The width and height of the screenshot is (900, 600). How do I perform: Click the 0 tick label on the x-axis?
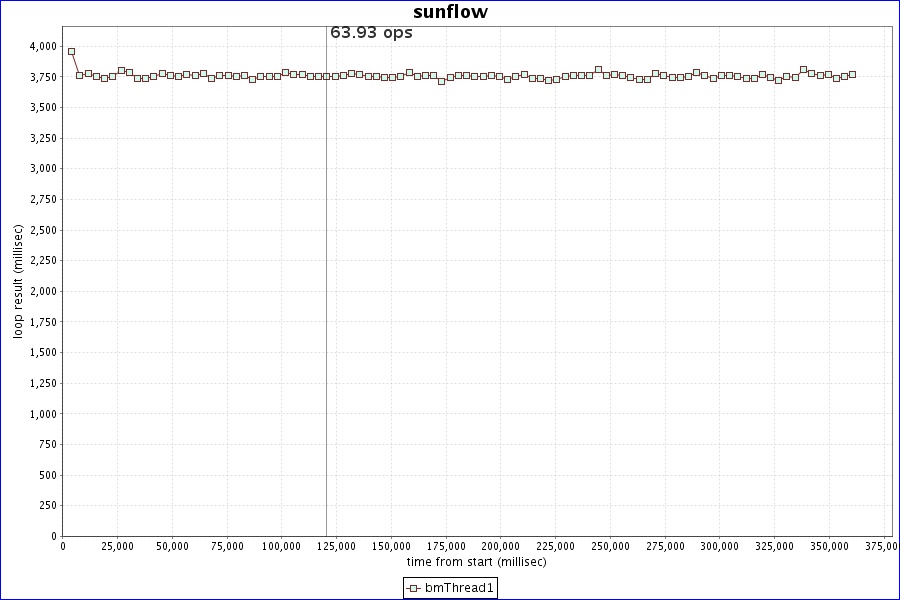(63, 546)
